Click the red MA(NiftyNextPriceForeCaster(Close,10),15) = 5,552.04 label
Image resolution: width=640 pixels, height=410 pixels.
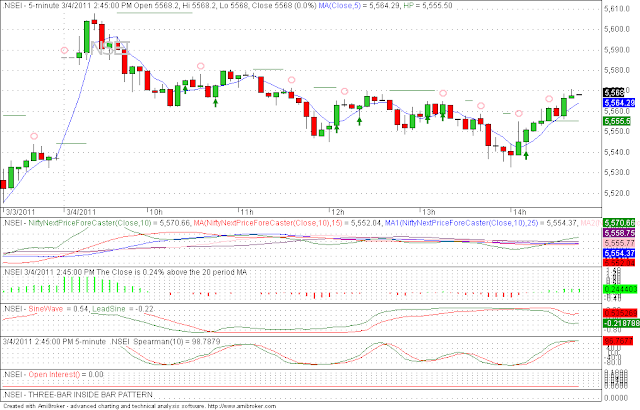point(287,223)
